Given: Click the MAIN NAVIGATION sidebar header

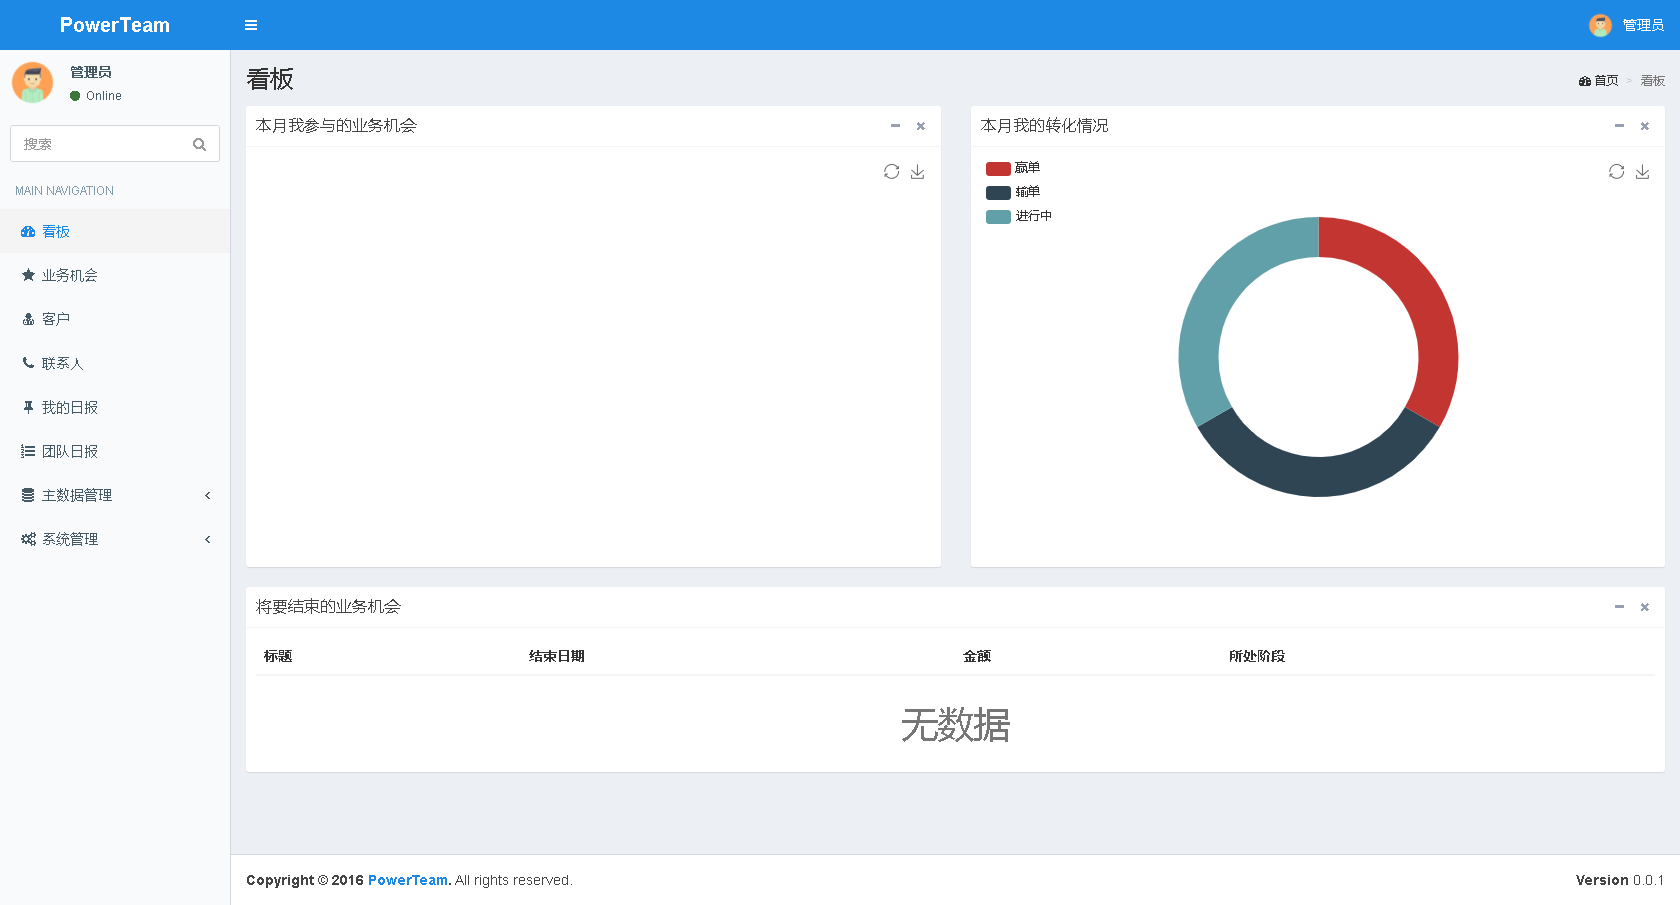Looking at the screenshot, I should coord(64,191).
